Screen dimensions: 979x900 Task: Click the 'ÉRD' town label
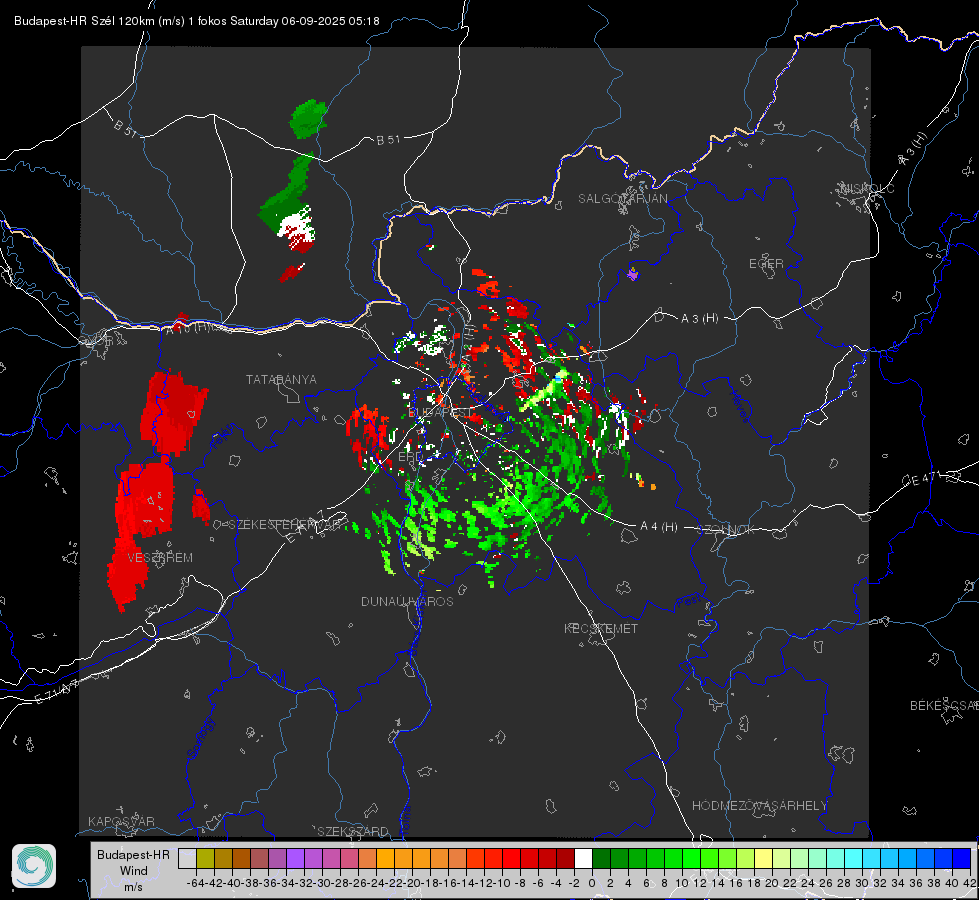coord(410,457)
